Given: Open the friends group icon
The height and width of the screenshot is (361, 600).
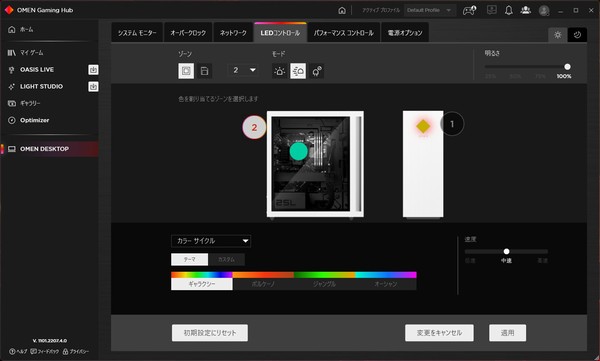Looking at the screenshot, I should (526, 10).
